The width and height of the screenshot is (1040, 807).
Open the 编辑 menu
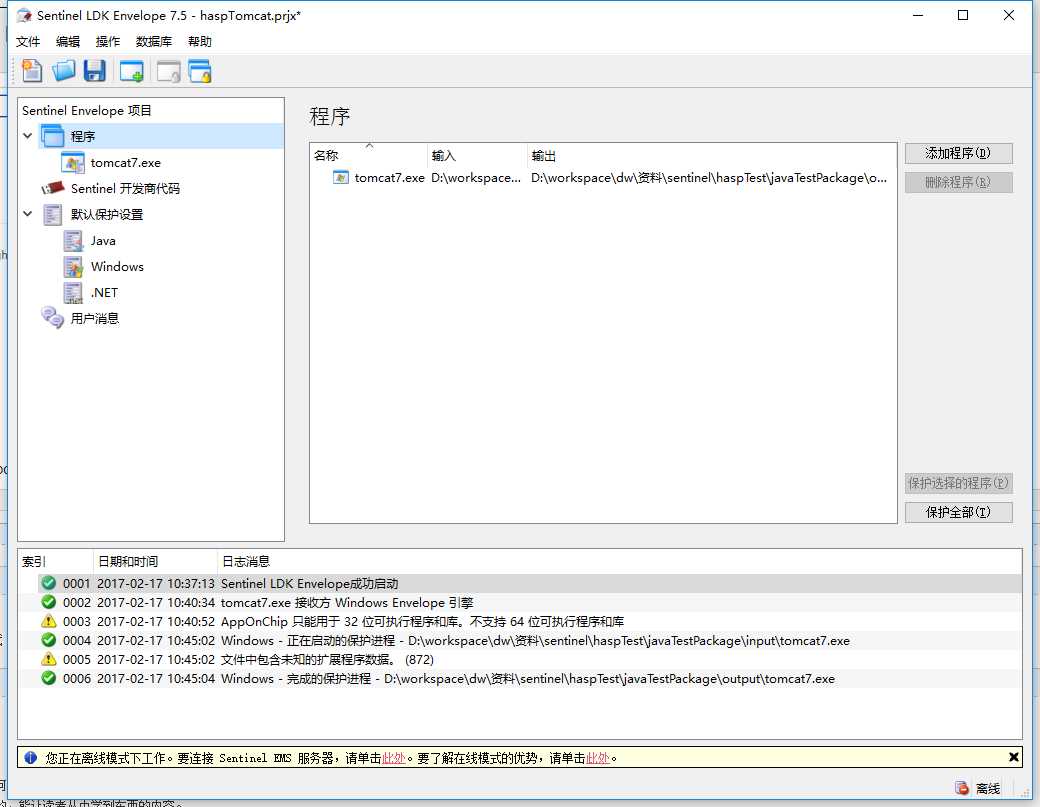tap(68, 41)
